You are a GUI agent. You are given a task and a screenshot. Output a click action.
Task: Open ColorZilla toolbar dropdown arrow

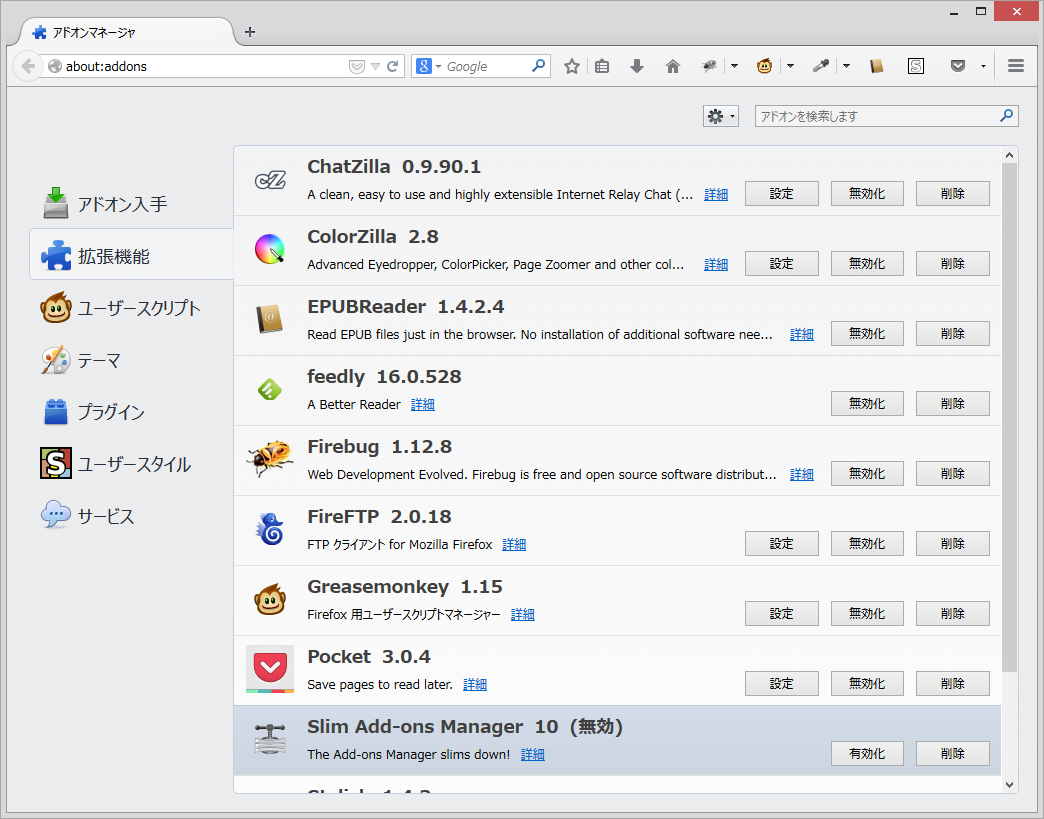(x=846, y=66)
